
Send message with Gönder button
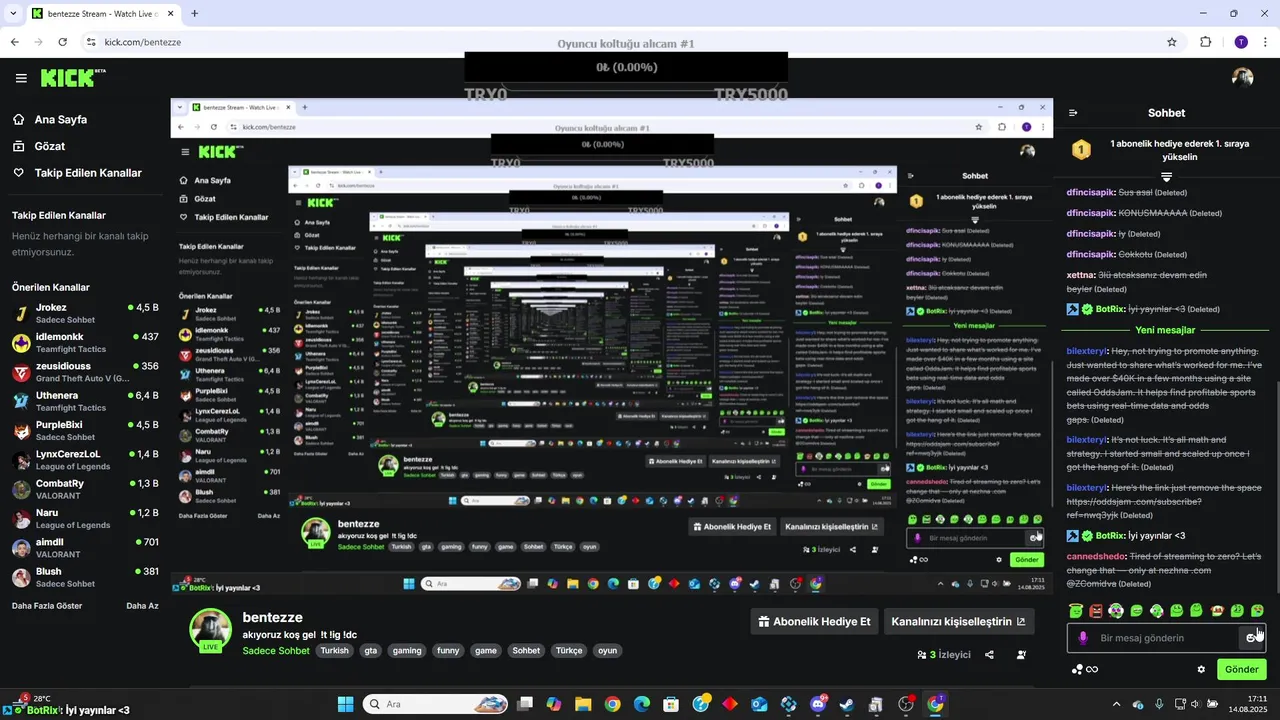(1241, 669)
